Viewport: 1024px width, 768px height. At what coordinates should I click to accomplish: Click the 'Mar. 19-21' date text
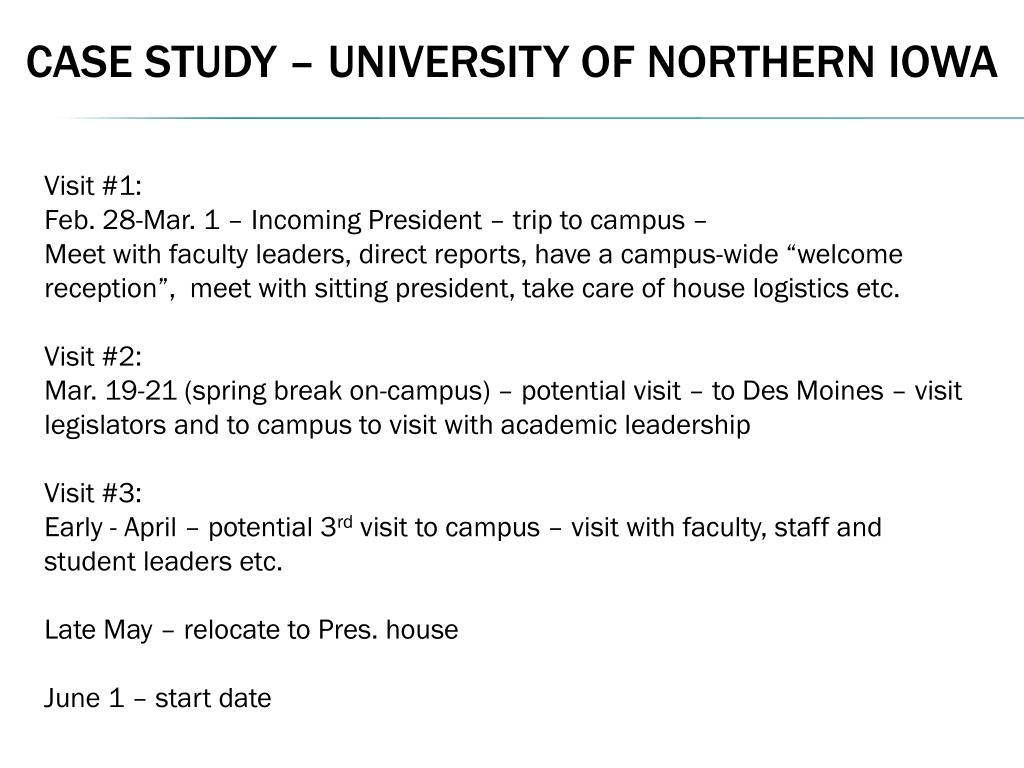(x=110, y=391)
